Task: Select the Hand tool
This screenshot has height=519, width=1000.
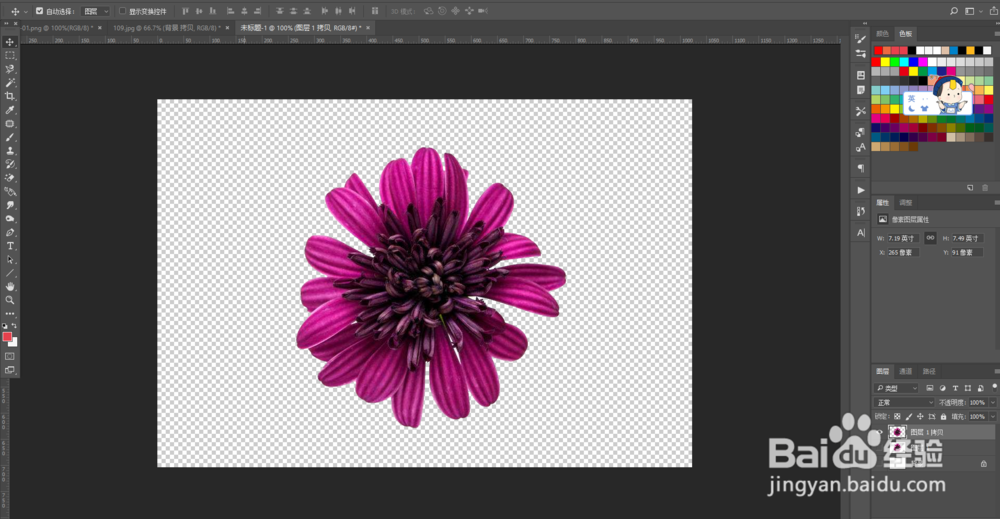Action: [10, 286]
